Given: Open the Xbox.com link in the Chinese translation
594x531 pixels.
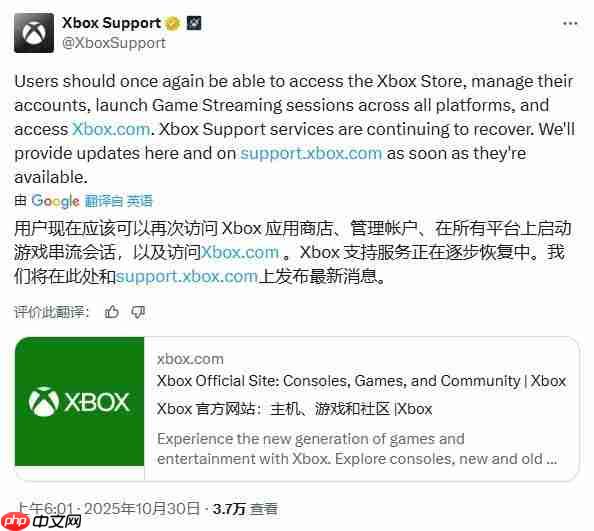Looking at the screenshot, I should tap(240, 253).
